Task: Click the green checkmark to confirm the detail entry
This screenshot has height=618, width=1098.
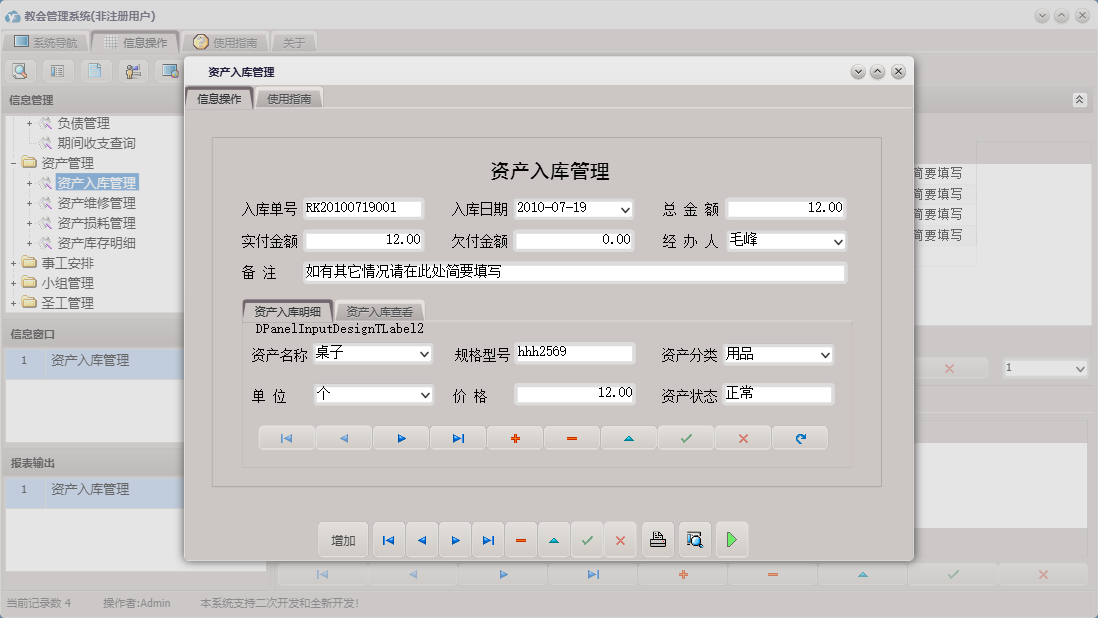Action: pos(685,438)
